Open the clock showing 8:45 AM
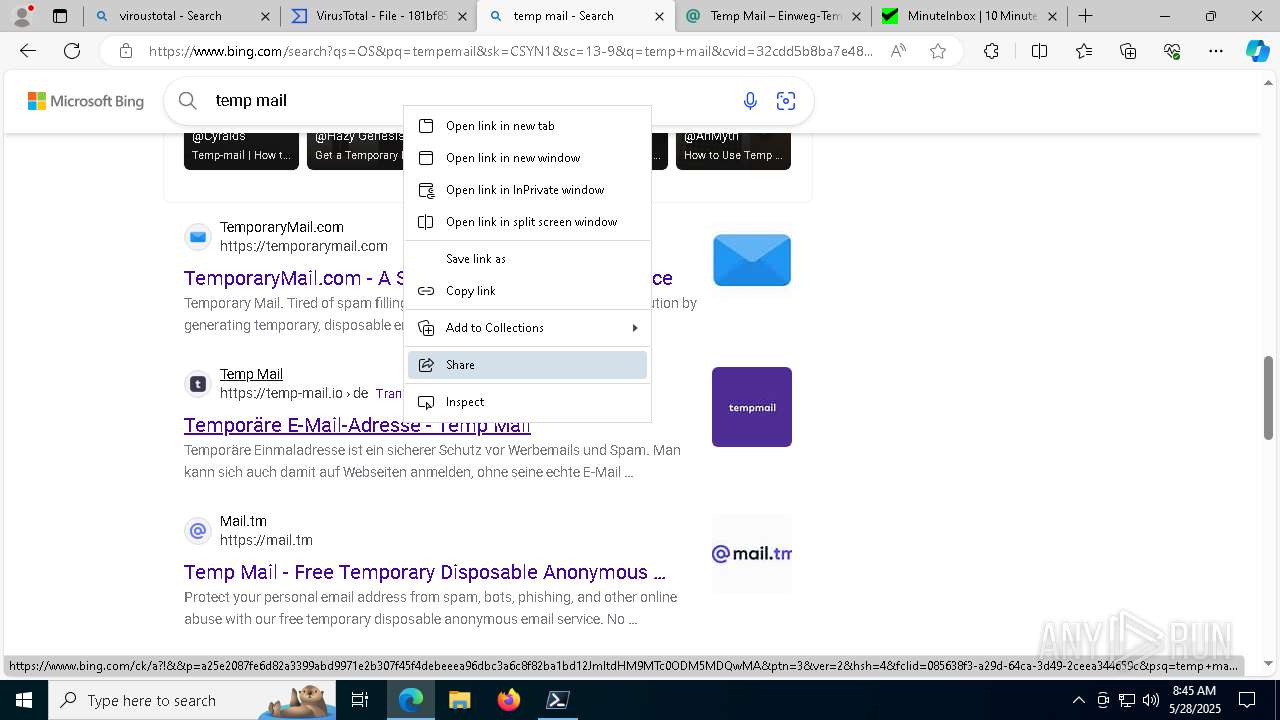The image size is (1280, 720). coord(1194,700)
